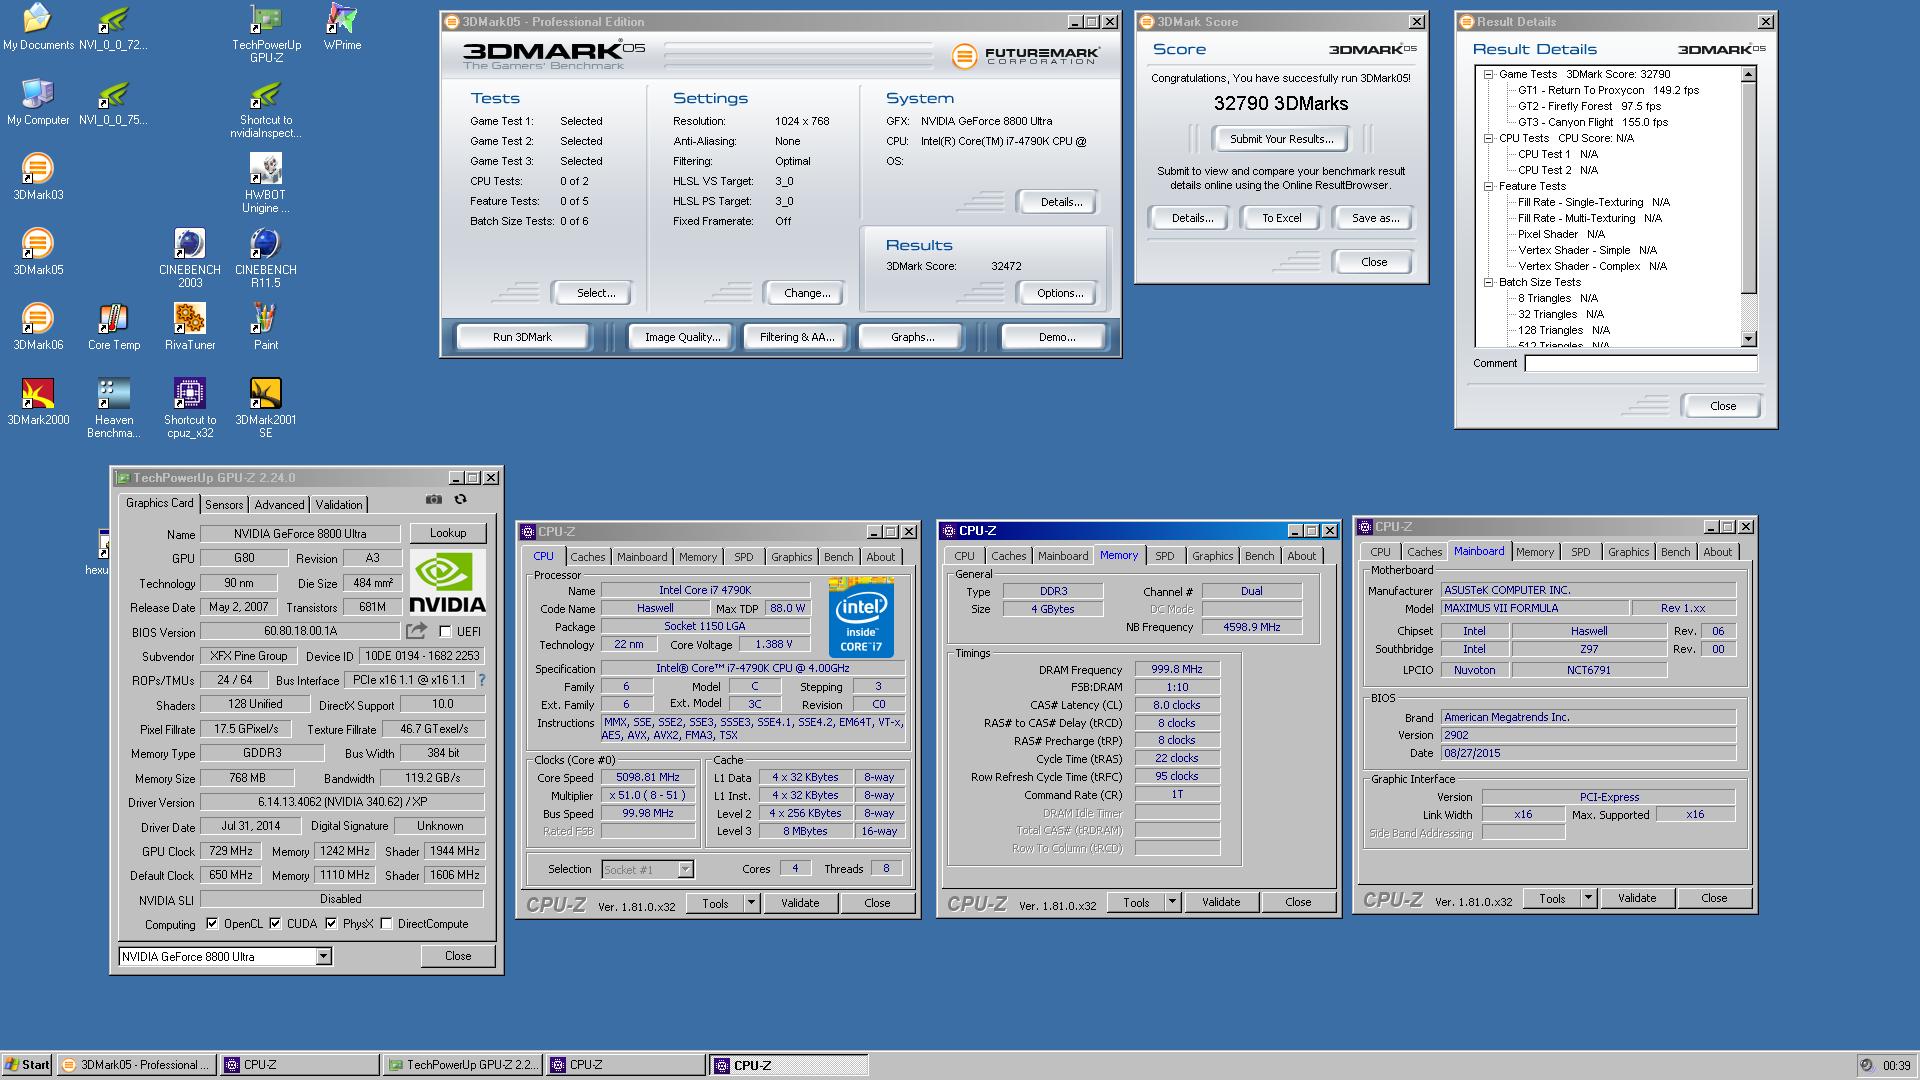Switch to the 3DMark05 Professional taskbar button
The width and height of the screenshot is (1920, 1080).
click(136, 1065)
